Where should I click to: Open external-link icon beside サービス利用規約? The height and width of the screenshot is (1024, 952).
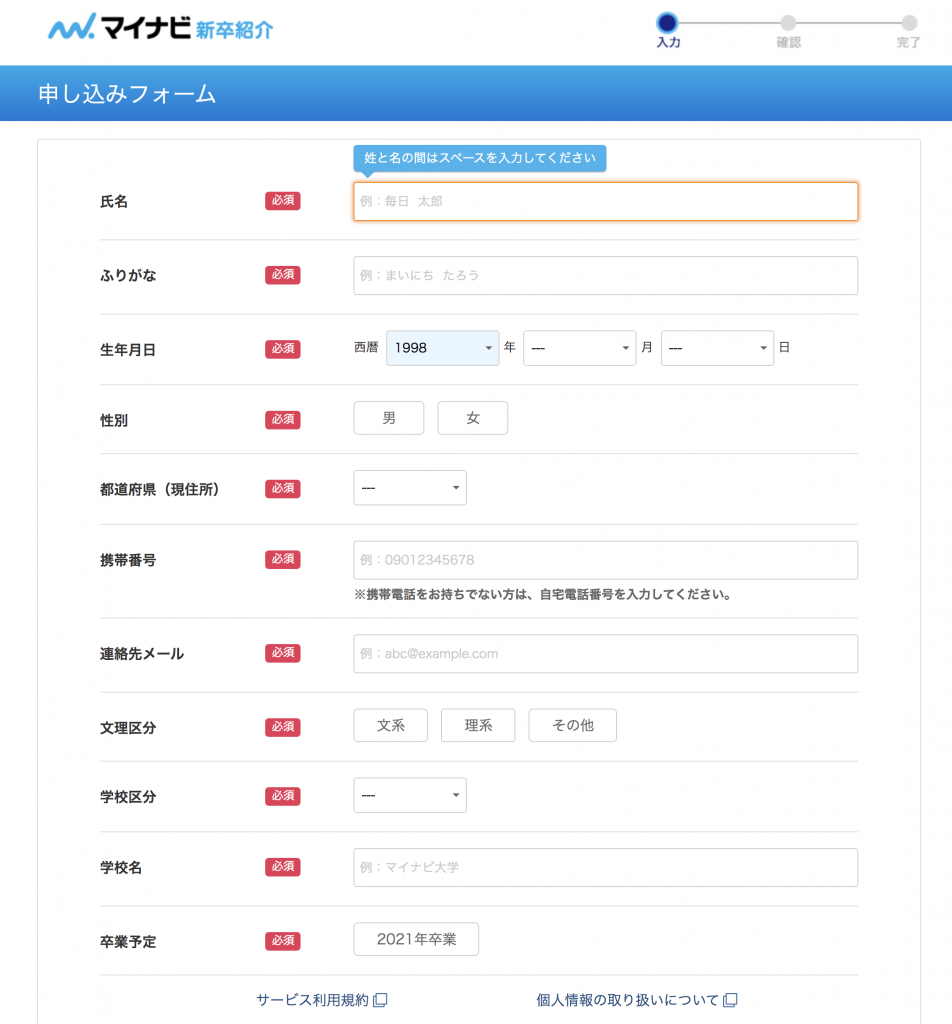(x=380, y=1000)
